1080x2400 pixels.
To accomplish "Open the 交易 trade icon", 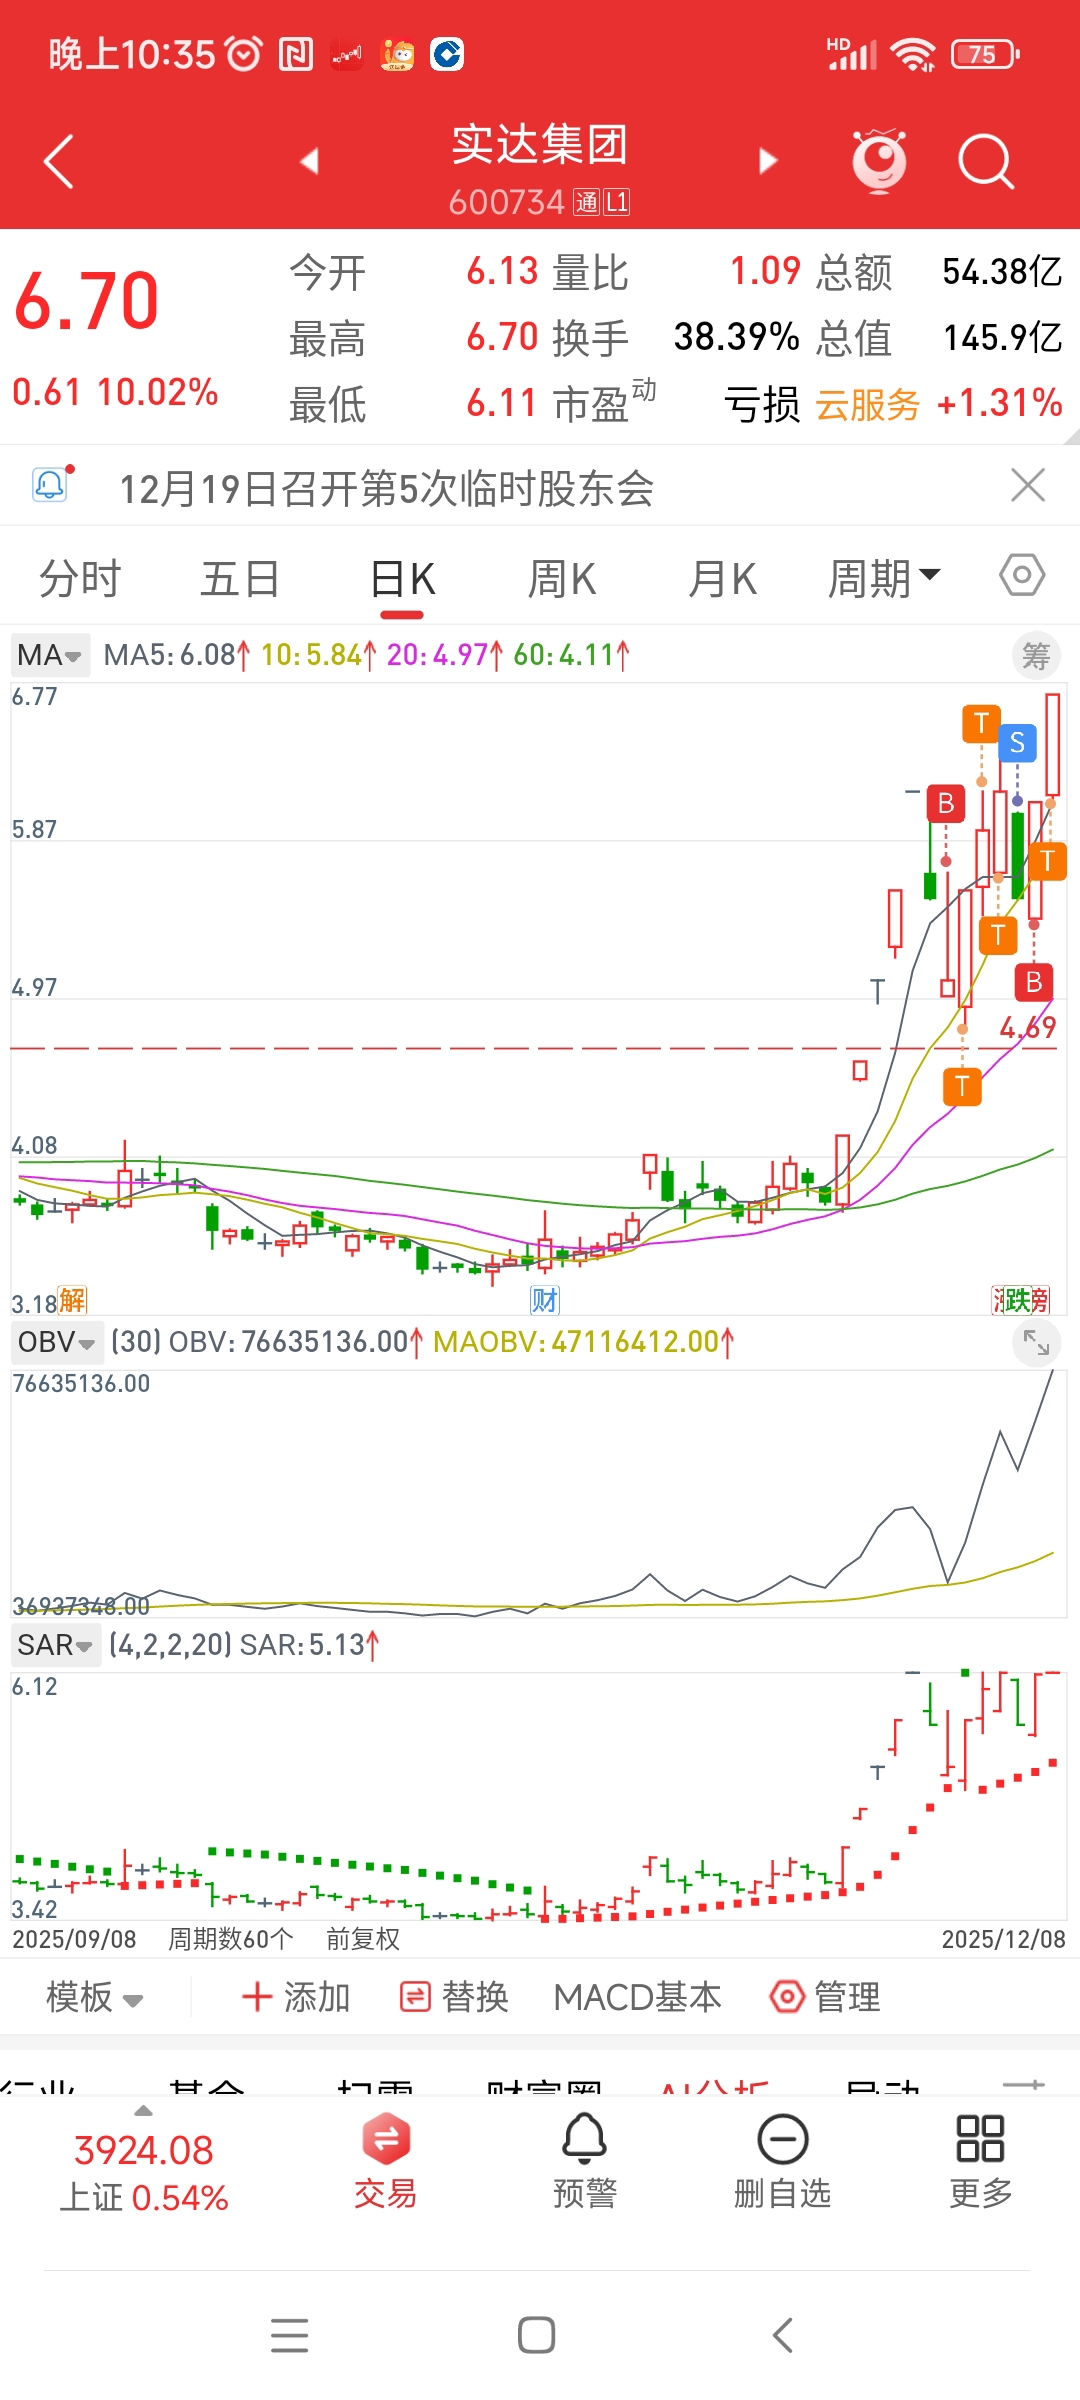I will 386,2160.
